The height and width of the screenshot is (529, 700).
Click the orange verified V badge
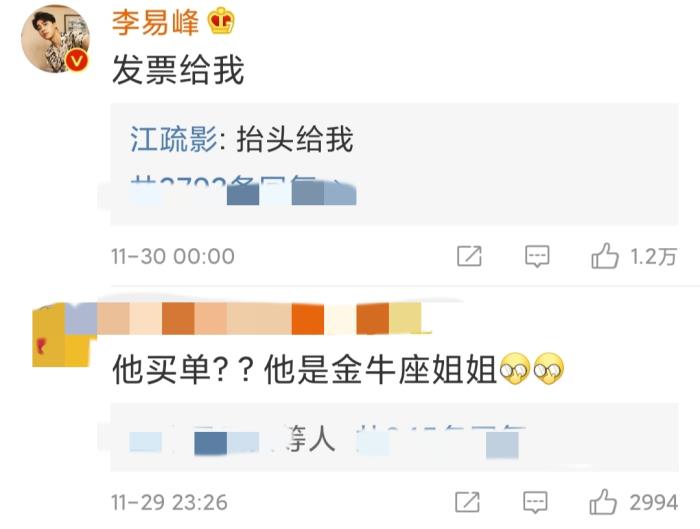tap(77, 61)
